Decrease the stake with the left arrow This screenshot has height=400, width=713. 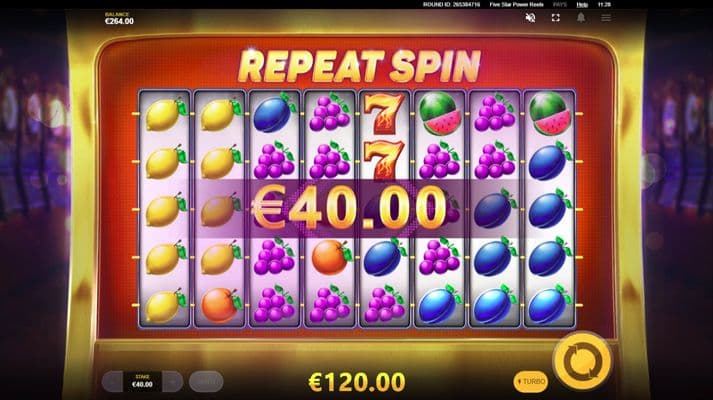tap(112, 382)
